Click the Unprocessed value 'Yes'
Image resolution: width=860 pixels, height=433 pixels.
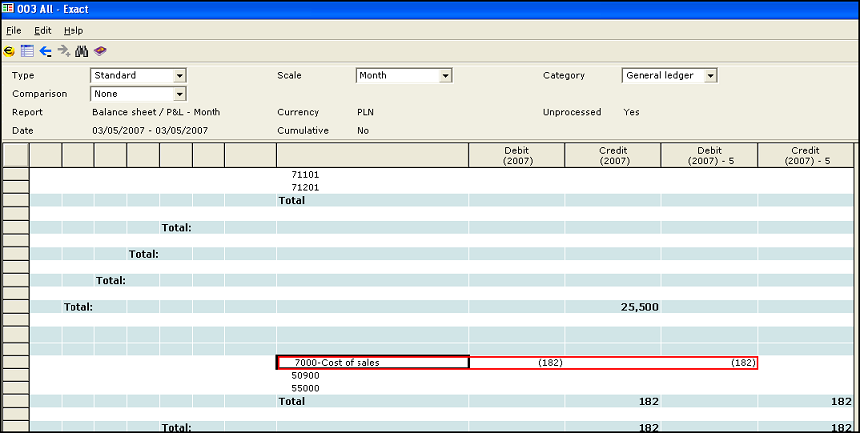(631, 112)
